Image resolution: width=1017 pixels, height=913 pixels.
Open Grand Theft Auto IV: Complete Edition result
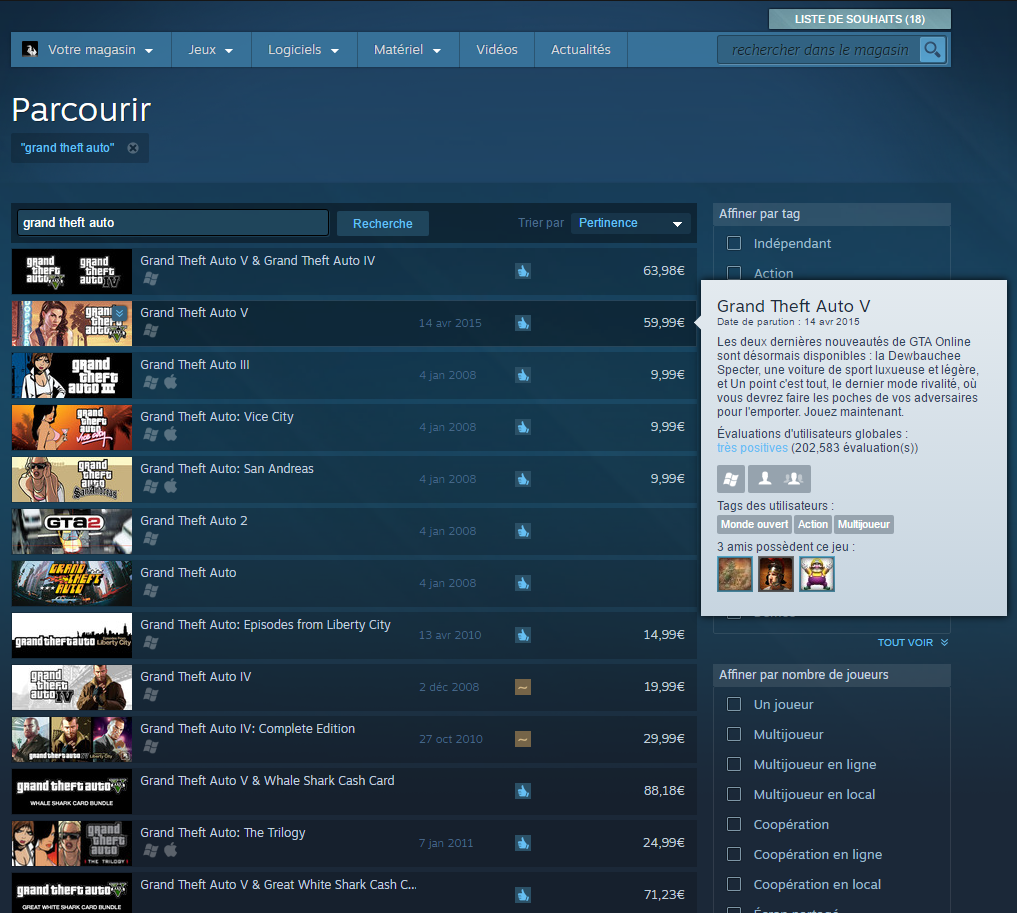353,739
